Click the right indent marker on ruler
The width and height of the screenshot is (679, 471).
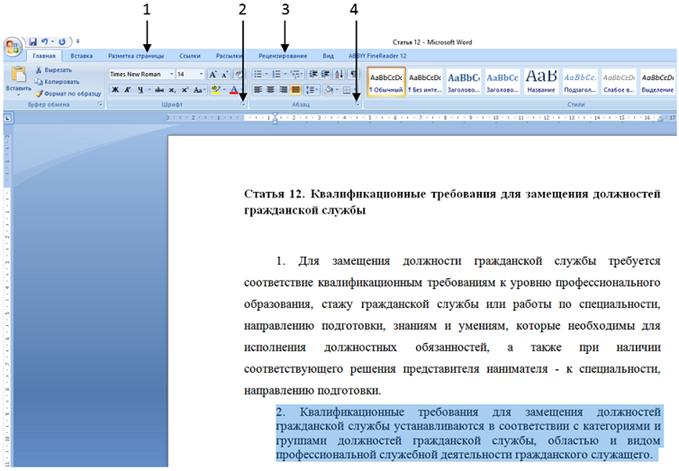point(660,118)
